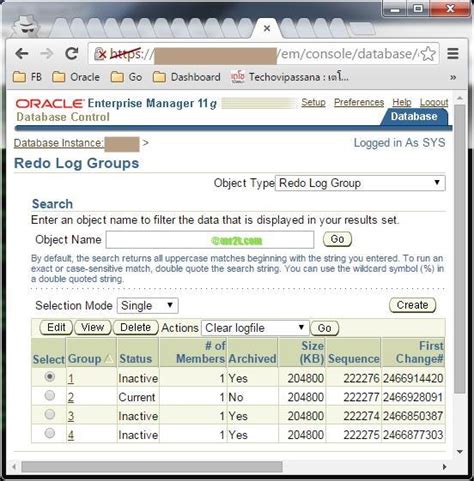Open the Actions Clear logfile dropdown
474x481 pixels.
click(x=255, y=328)
